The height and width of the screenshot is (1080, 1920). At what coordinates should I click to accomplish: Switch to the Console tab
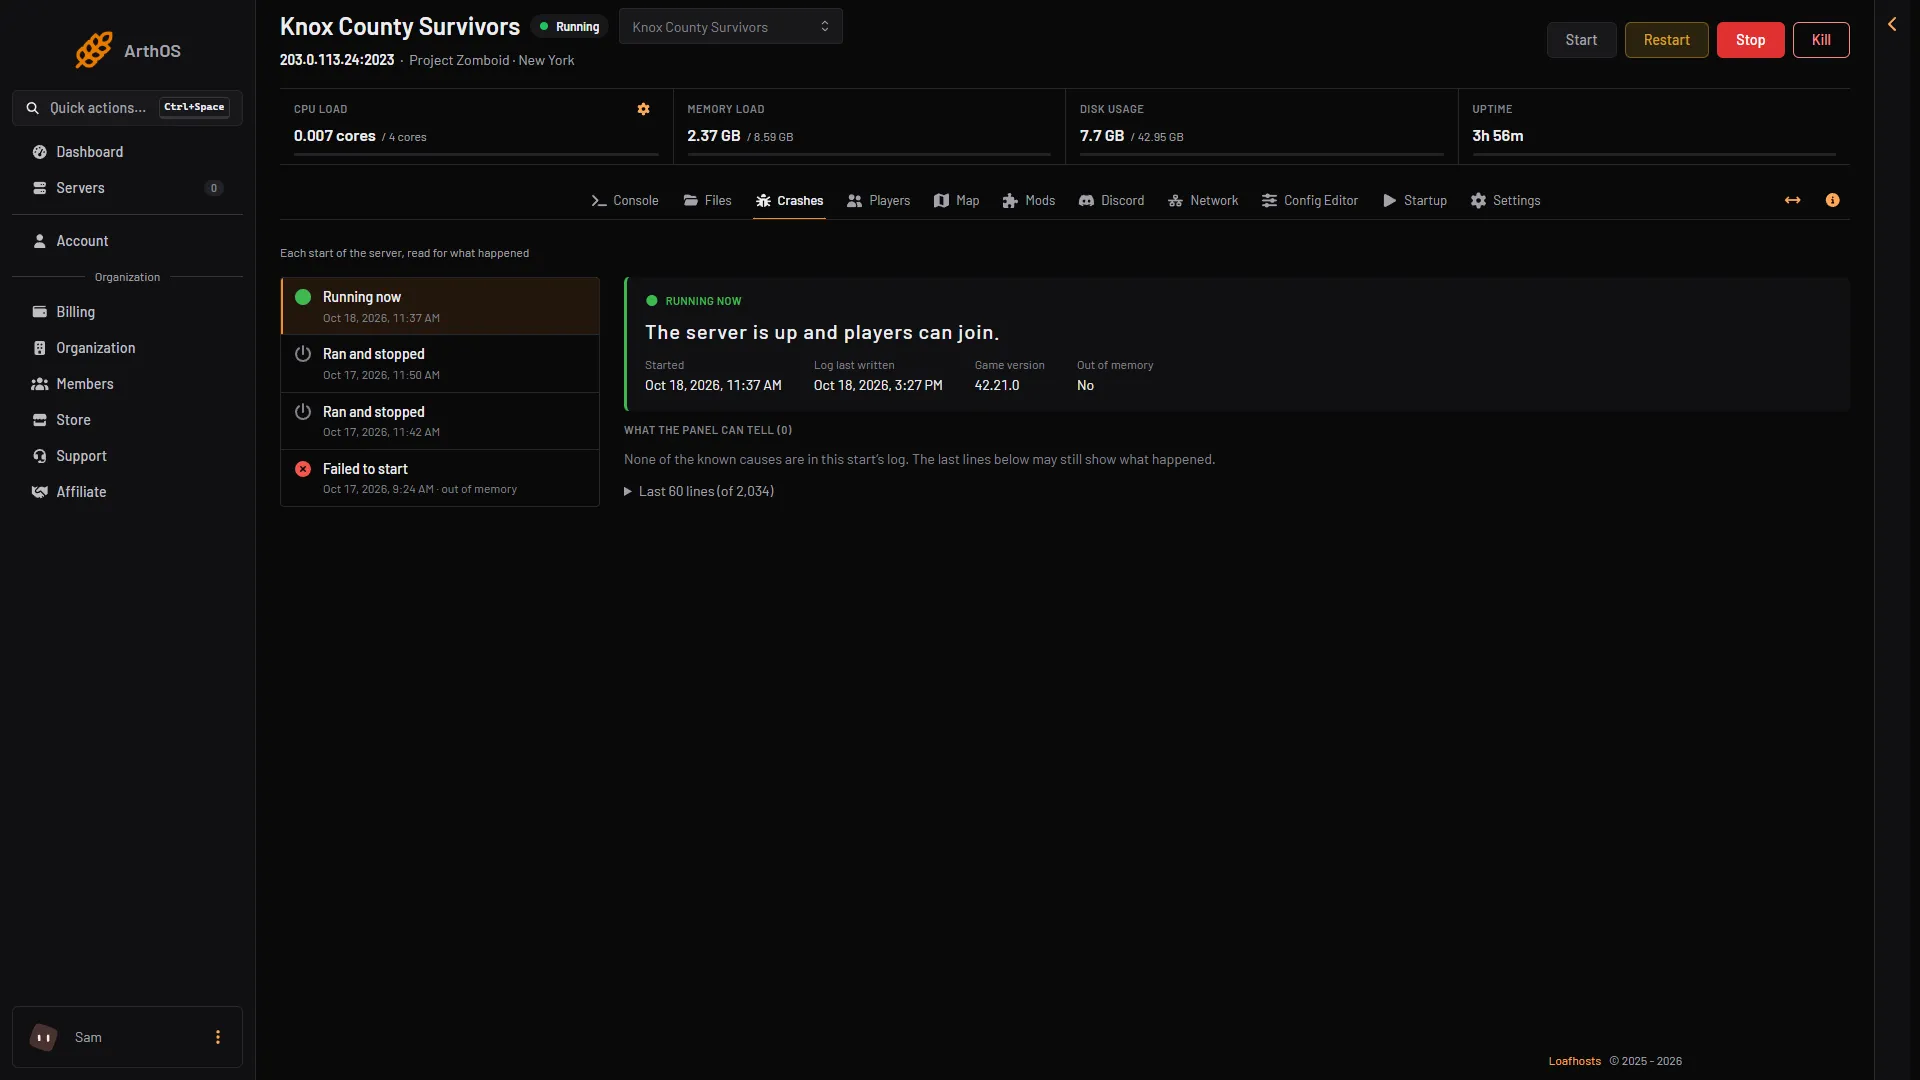(x=624, y=200)
